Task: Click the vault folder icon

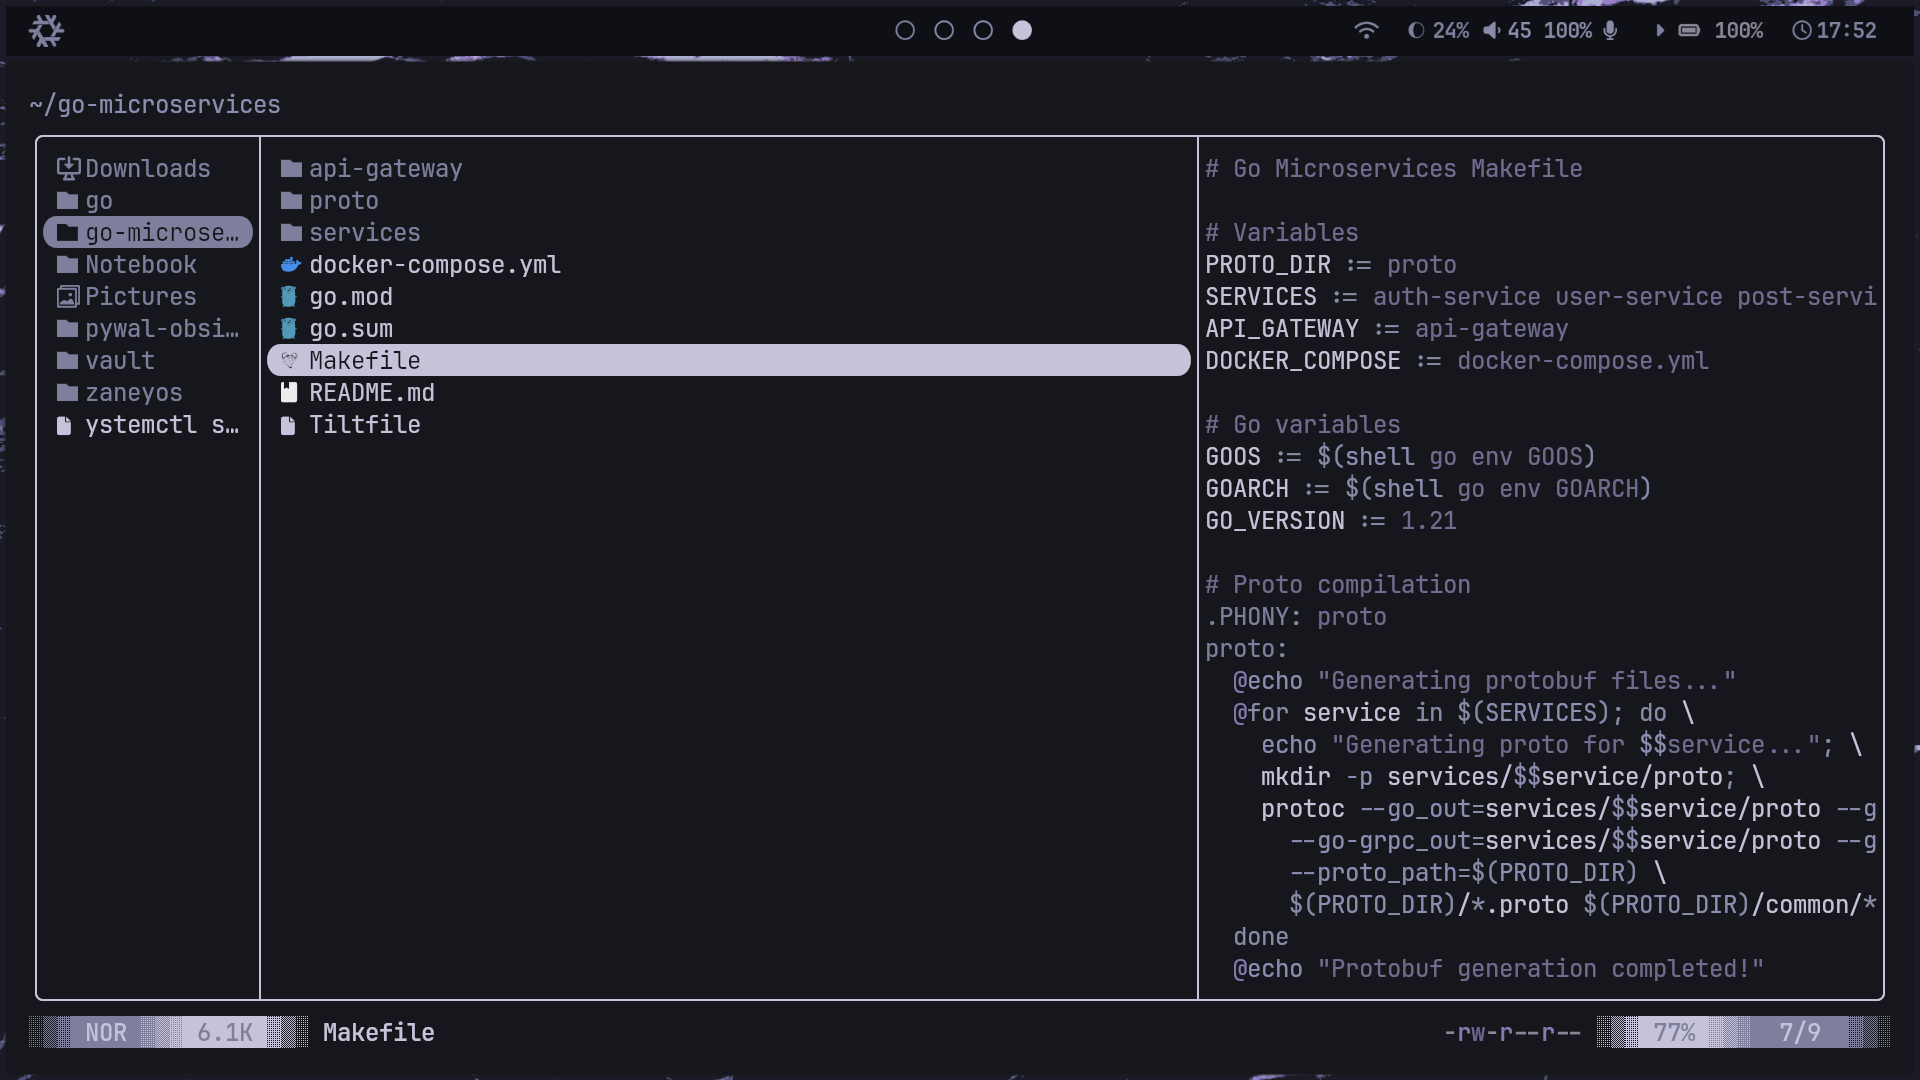Action: click(68, 360)
